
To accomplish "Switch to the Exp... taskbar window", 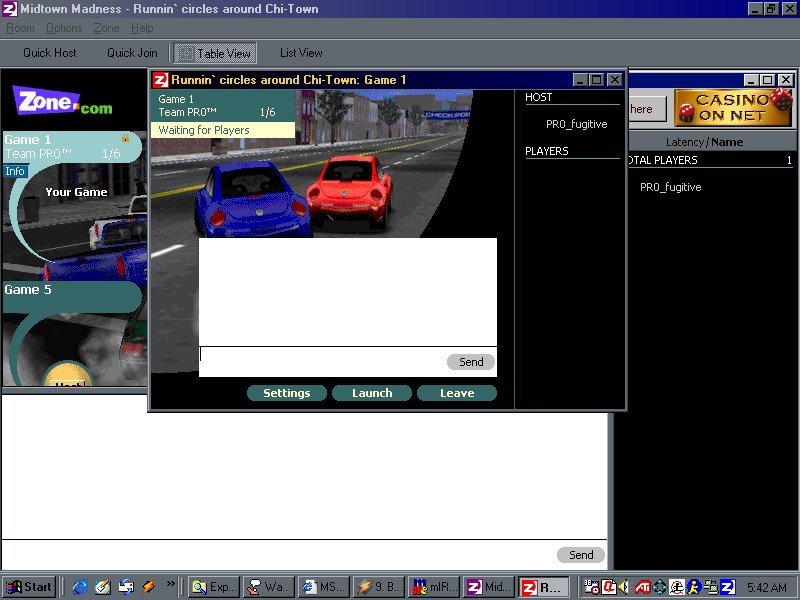I will [x=214, y=587].
